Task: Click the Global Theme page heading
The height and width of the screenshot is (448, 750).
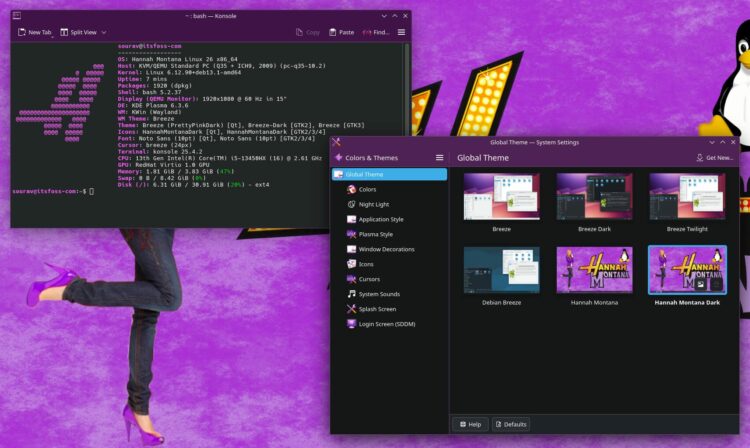Action: point(483,158)
